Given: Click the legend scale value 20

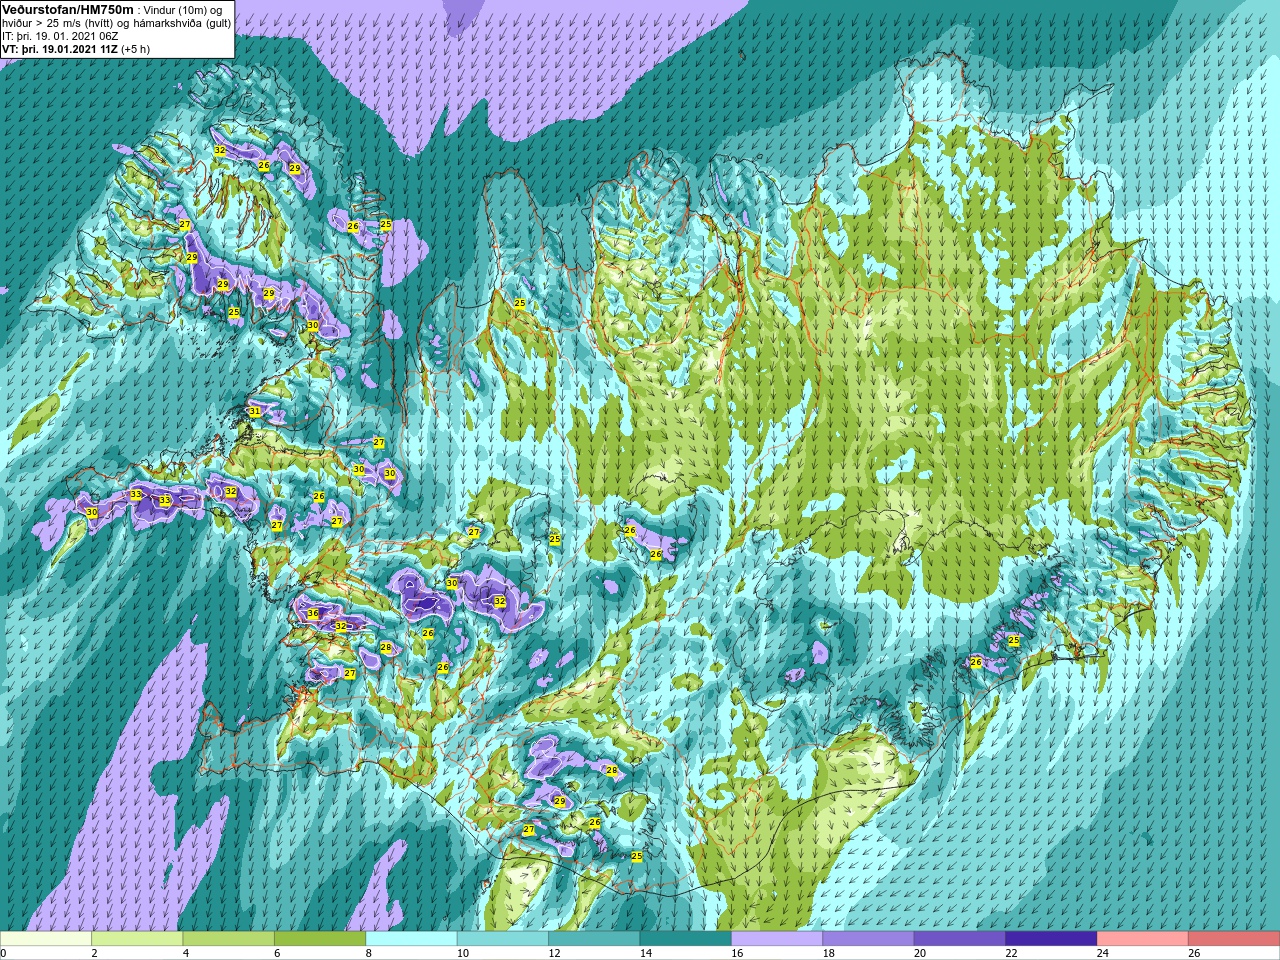Looking at the screenshot, I should [x=920, y=954].
